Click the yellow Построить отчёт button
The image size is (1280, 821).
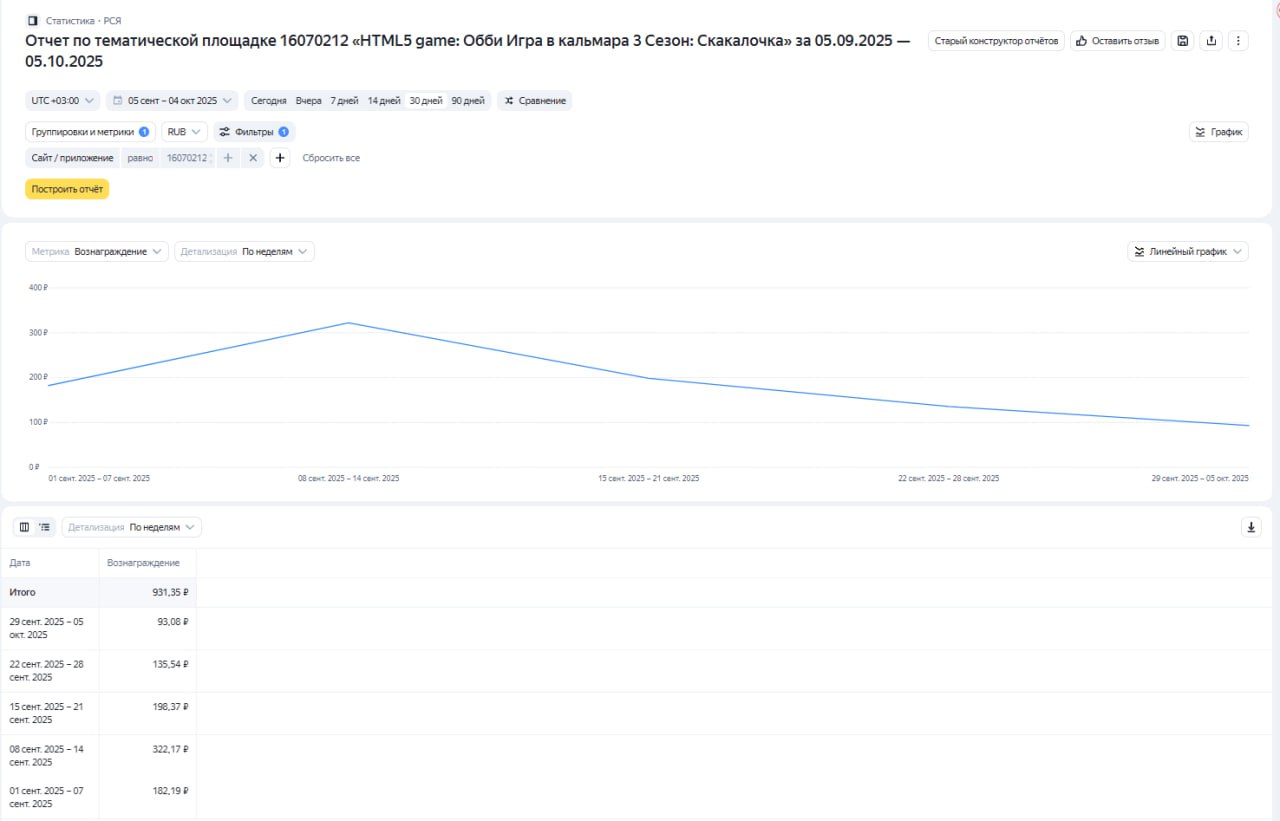pyautogui.click(x=67, y=189)
